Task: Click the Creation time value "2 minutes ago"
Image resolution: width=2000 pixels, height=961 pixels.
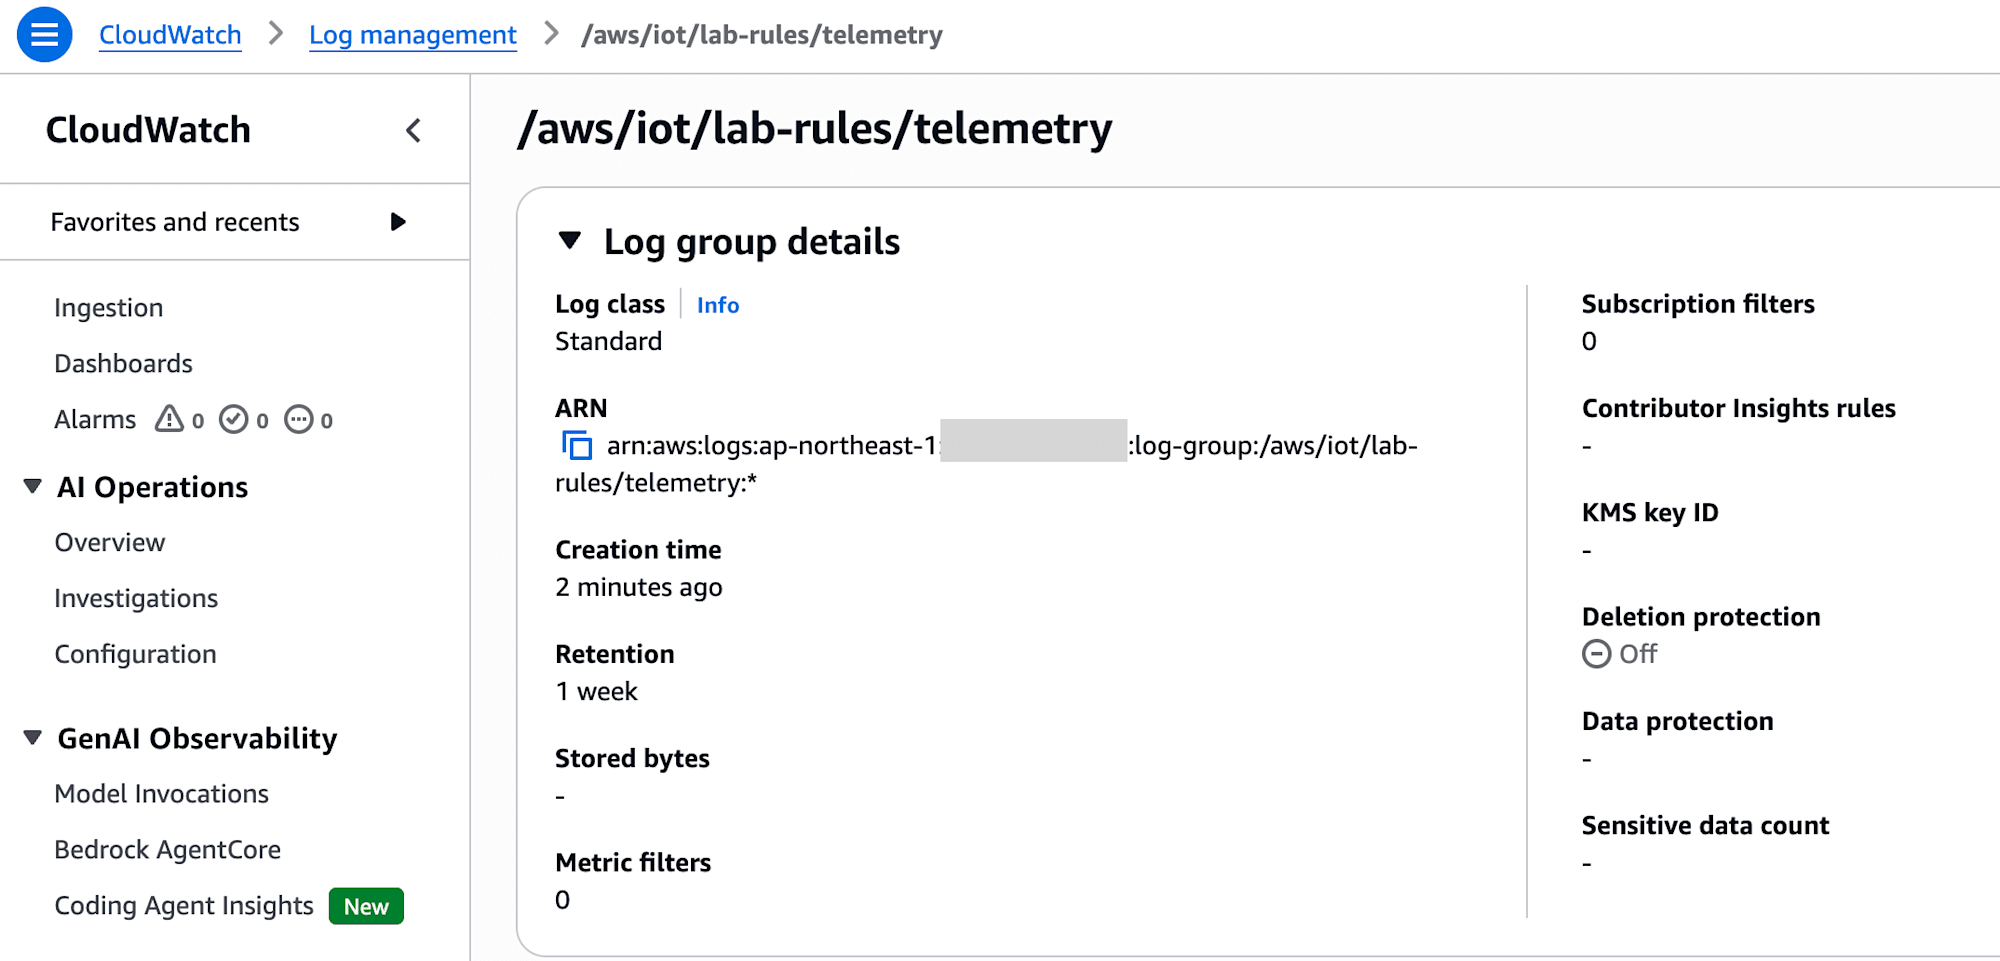Action: pyautogui.click(x=638, y=588)
